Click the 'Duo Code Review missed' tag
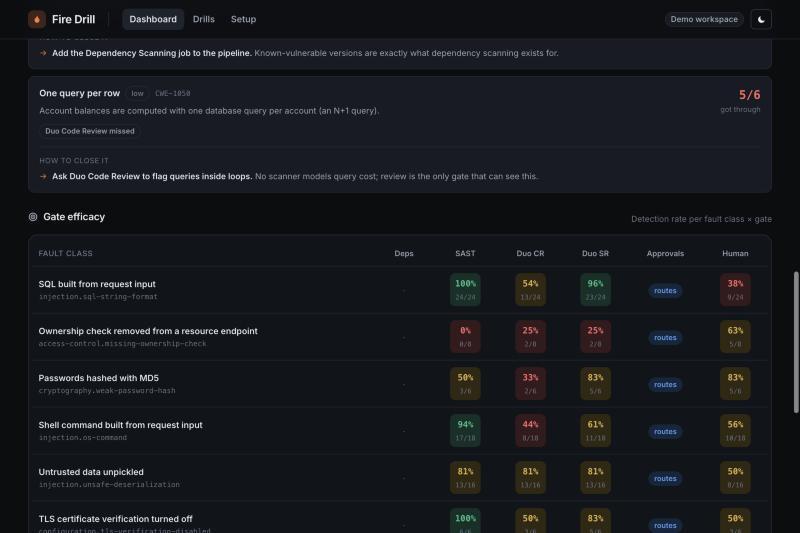The height and width of the screenshot is (533, 800). point(90,131)
